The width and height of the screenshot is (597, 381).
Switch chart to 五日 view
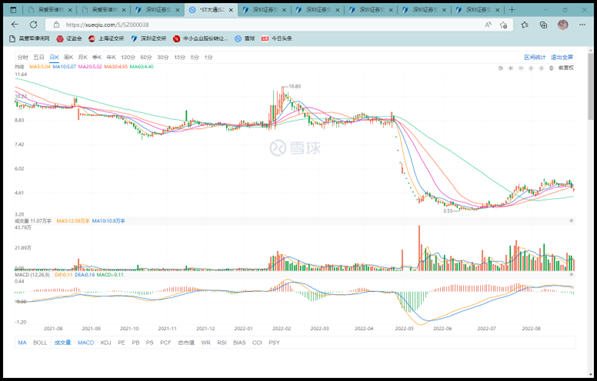(38, 57)
